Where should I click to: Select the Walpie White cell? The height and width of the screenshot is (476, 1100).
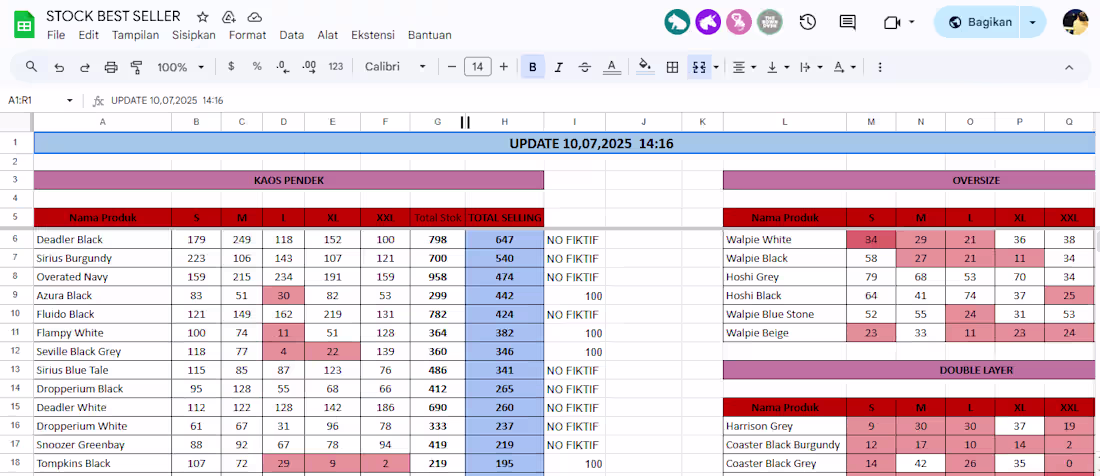(784, 240)
